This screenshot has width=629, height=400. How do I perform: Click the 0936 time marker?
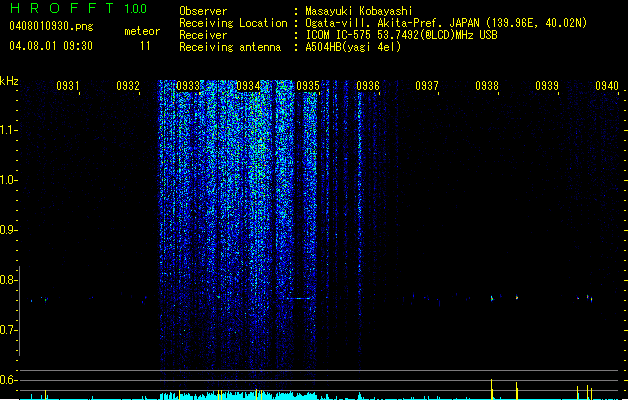[368, 86]
